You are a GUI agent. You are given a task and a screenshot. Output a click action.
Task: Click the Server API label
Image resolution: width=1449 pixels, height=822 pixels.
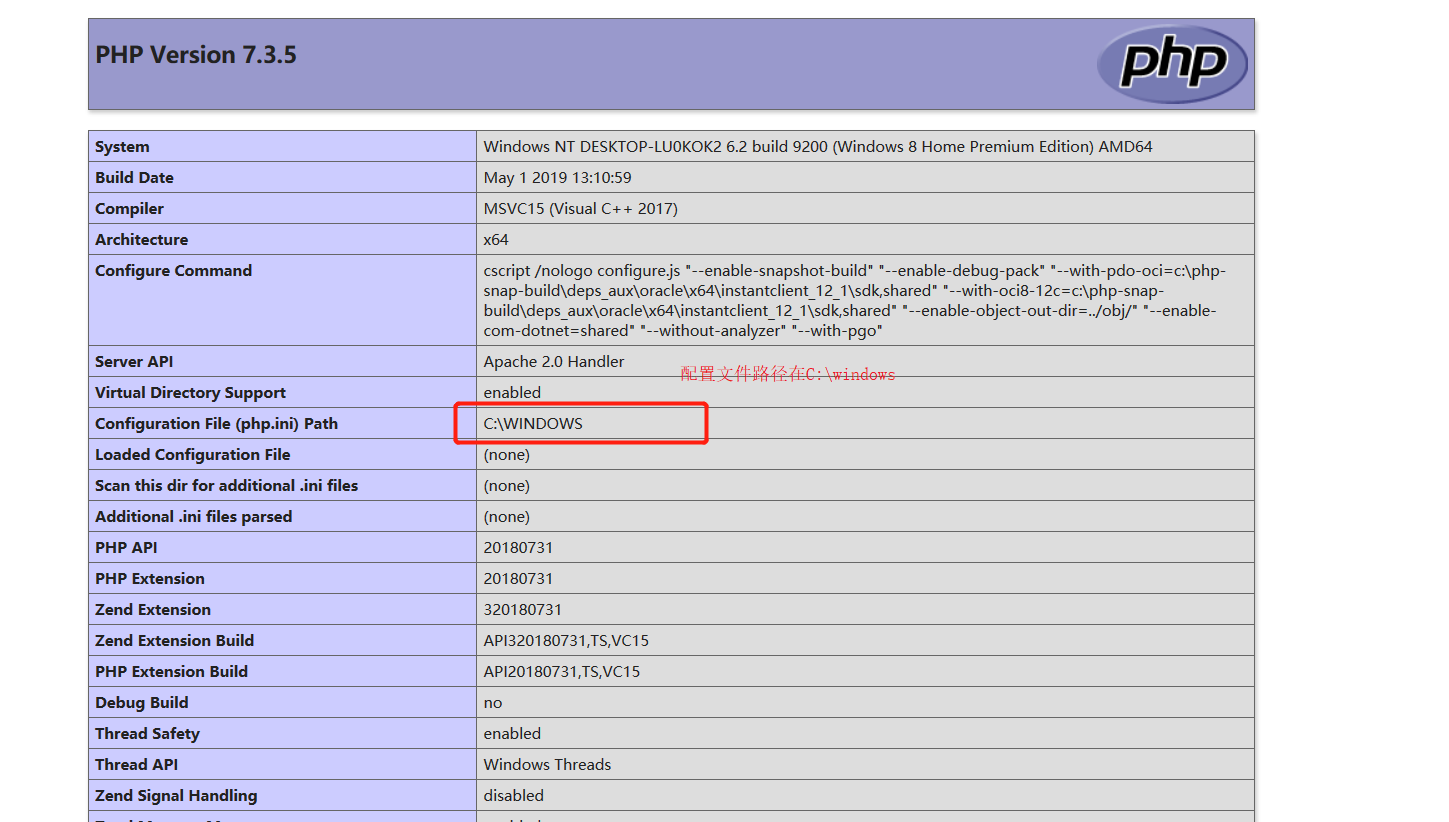pos(134,362)
